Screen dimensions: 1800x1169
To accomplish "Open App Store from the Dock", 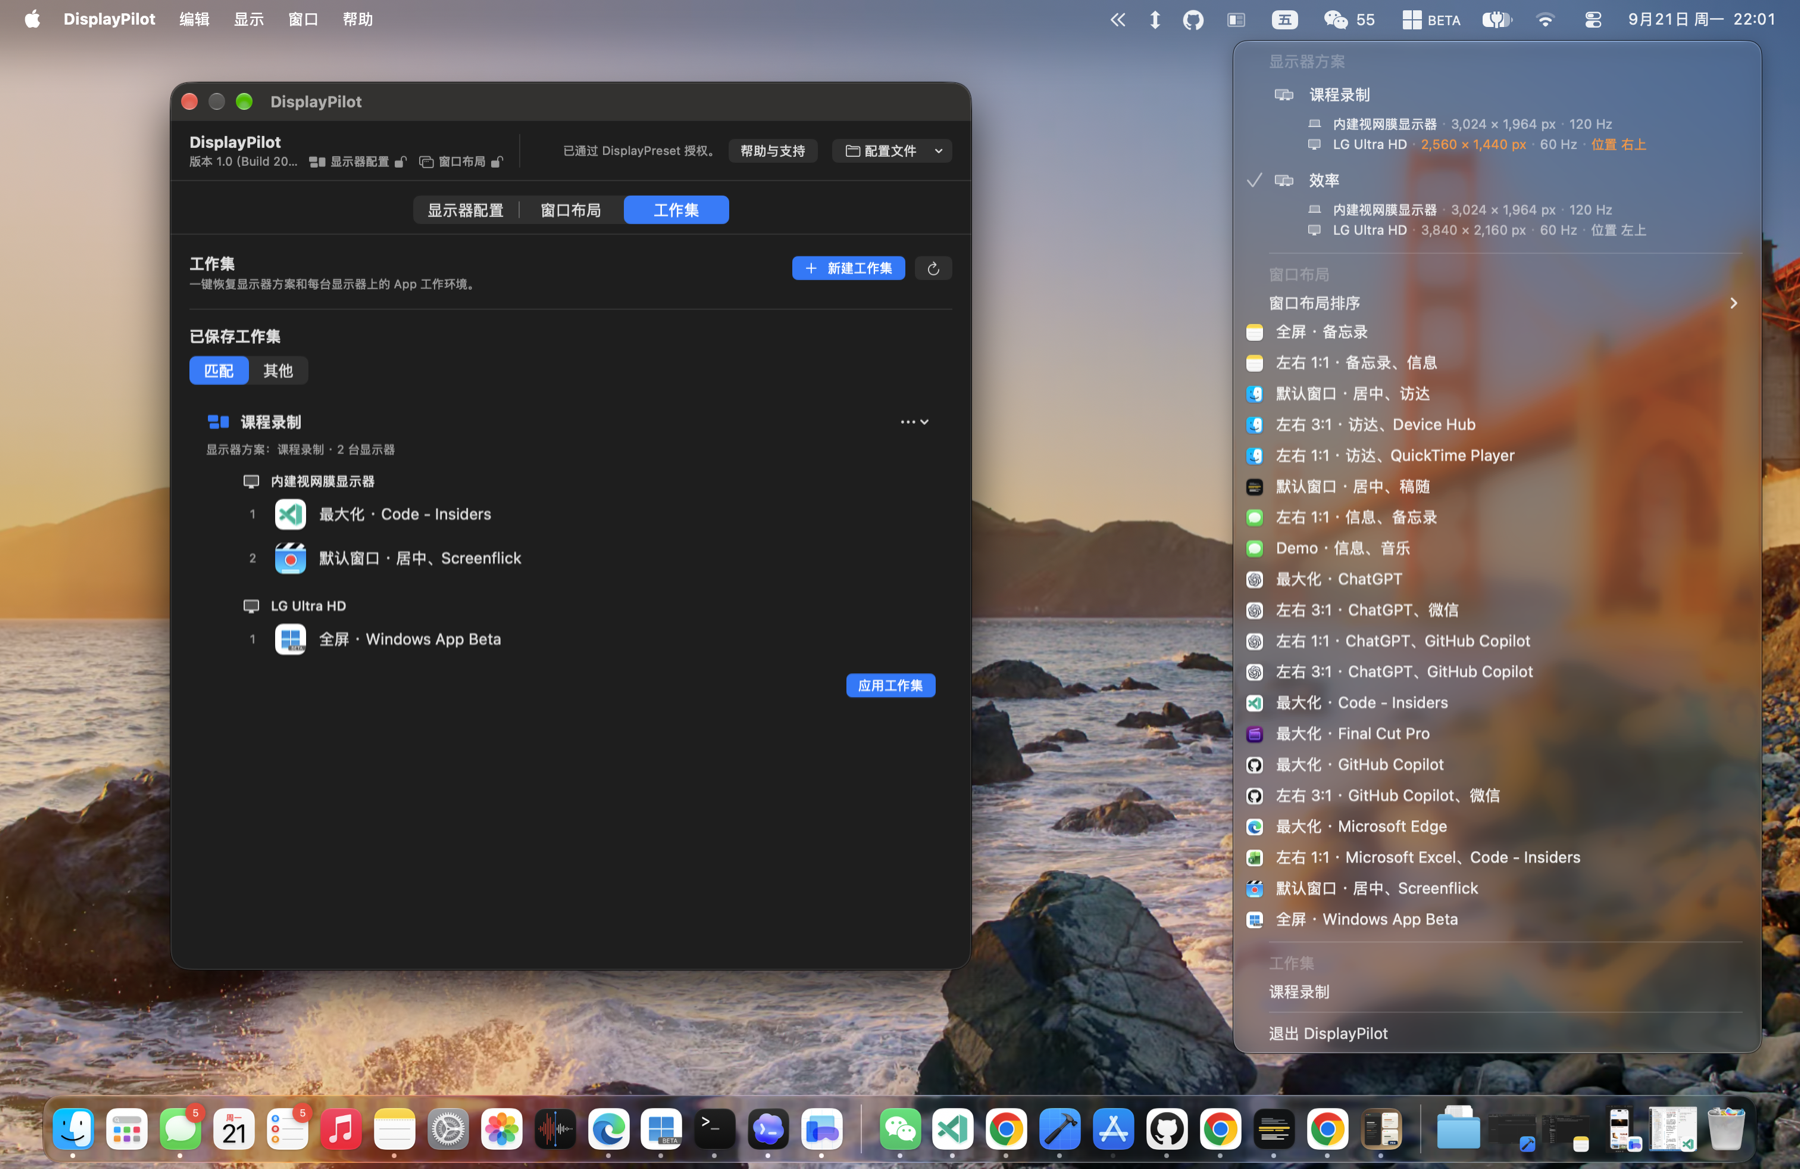I will (1113, 1130).
